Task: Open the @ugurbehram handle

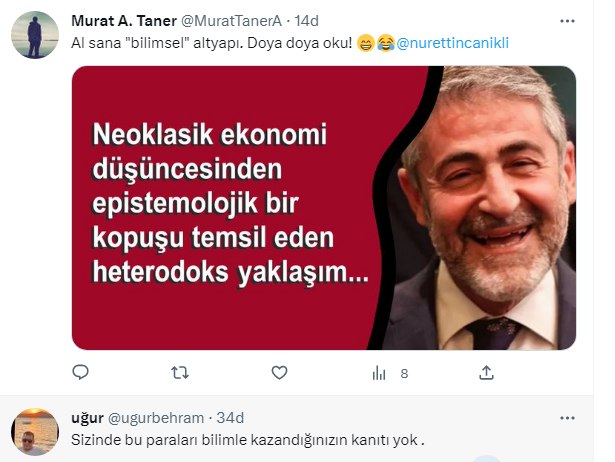Action: click(156, 418)
